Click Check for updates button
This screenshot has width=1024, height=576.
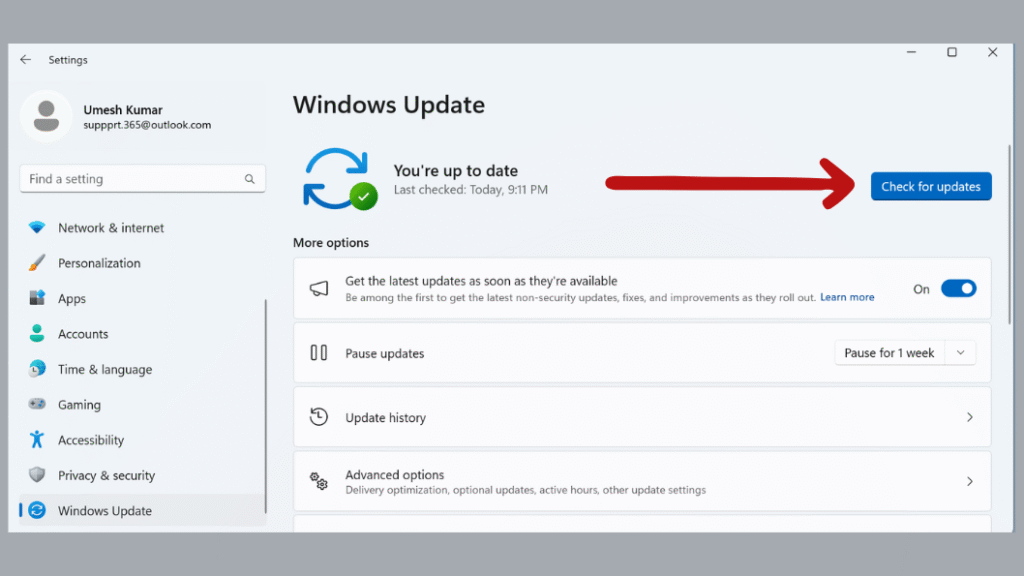coord(931,186)
